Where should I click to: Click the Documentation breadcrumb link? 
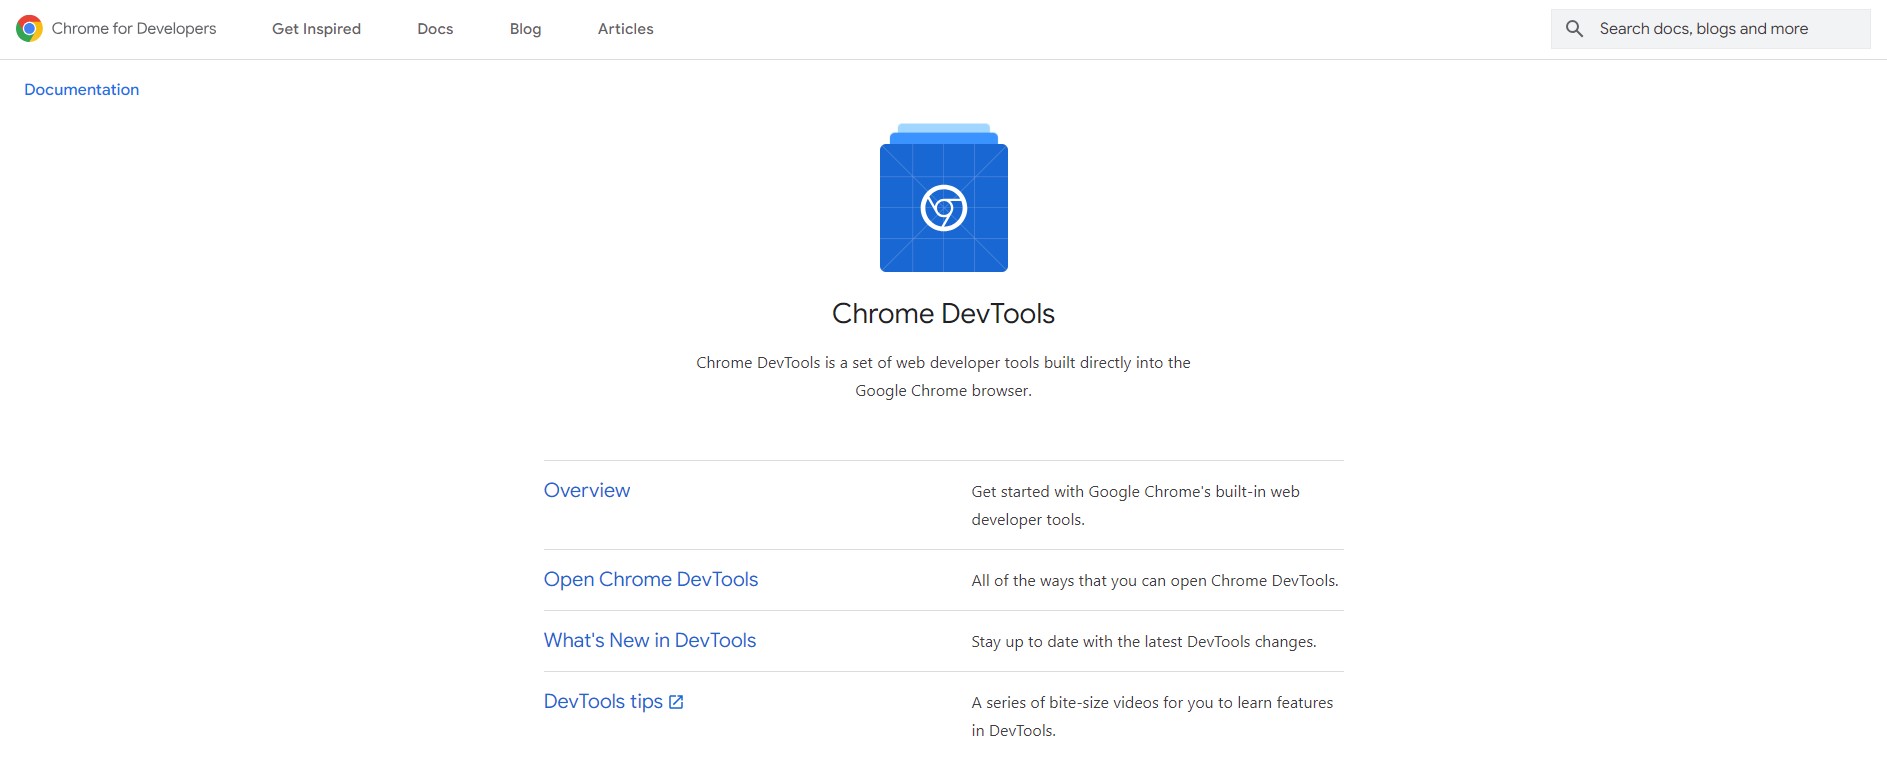point(81,90)
